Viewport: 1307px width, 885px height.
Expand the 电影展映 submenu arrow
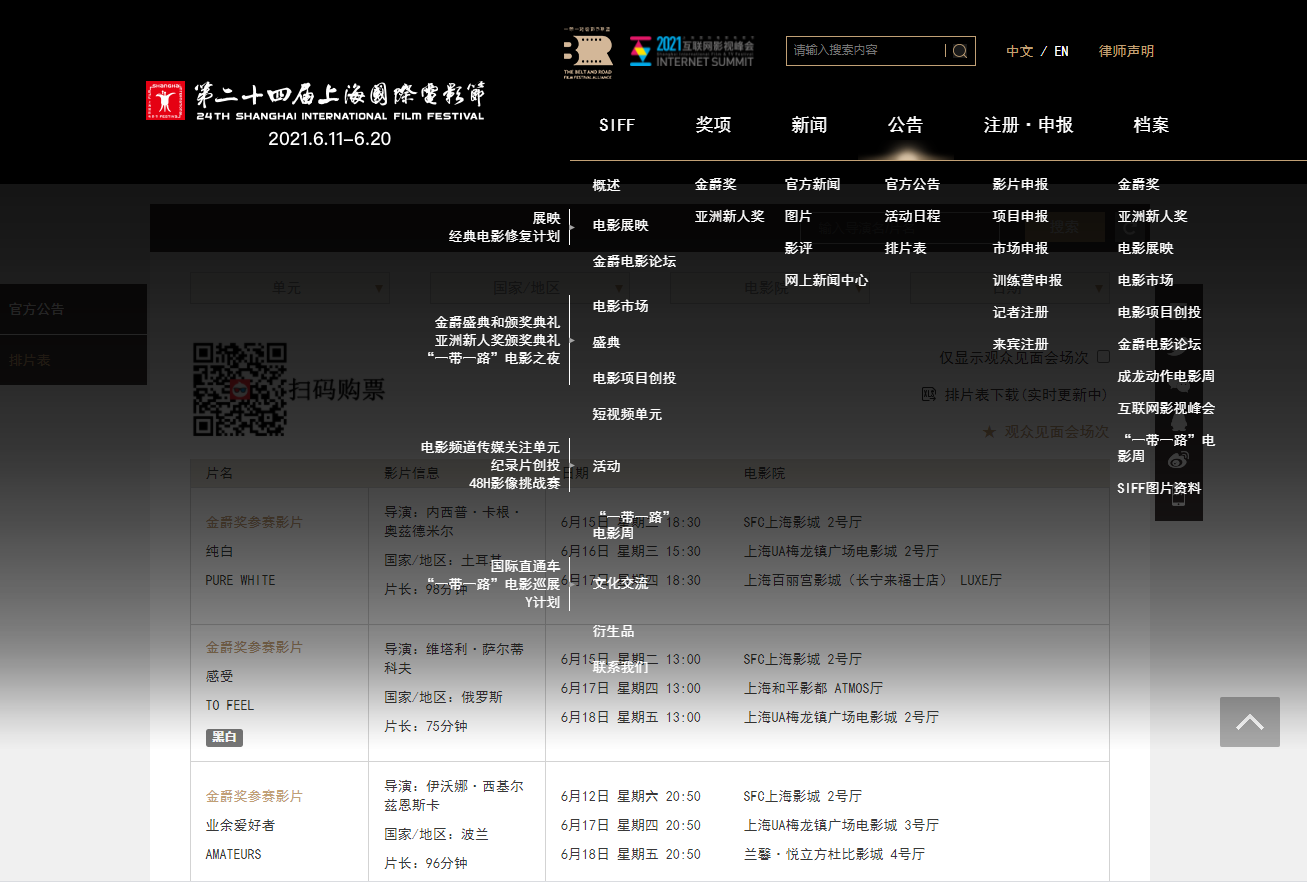(x=573, y=227)
